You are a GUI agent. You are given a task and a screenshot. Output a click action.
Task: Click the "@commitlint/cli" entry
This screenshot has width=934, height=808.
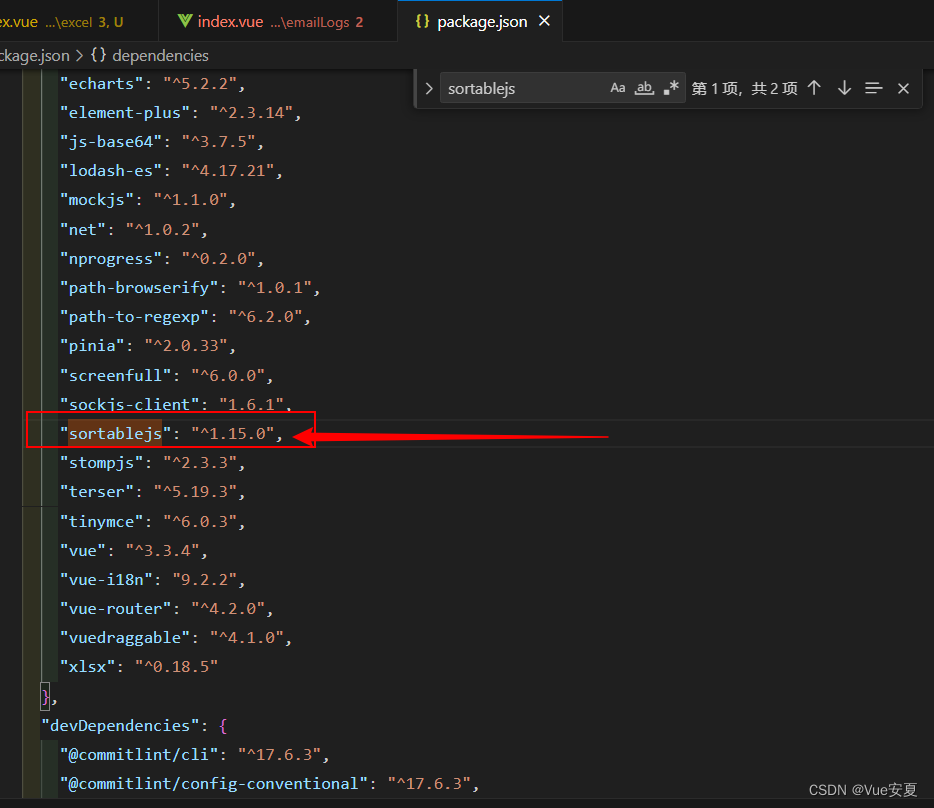194,754
